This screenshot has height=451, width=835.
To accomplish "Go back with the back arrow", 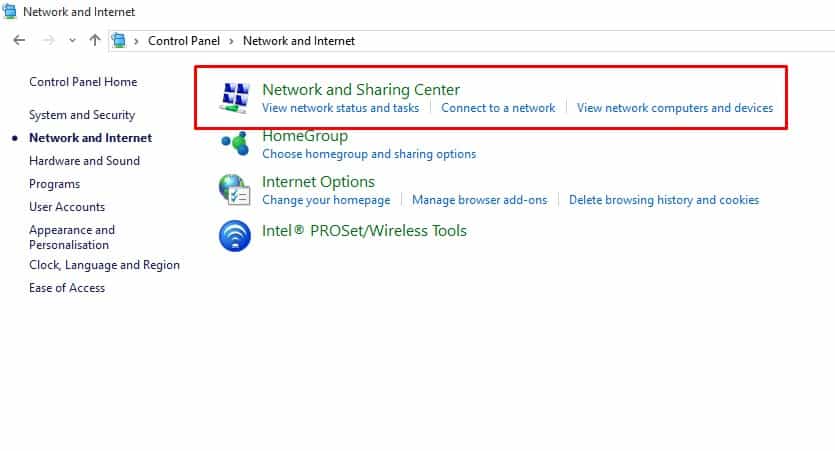I will tap(19, 41).
